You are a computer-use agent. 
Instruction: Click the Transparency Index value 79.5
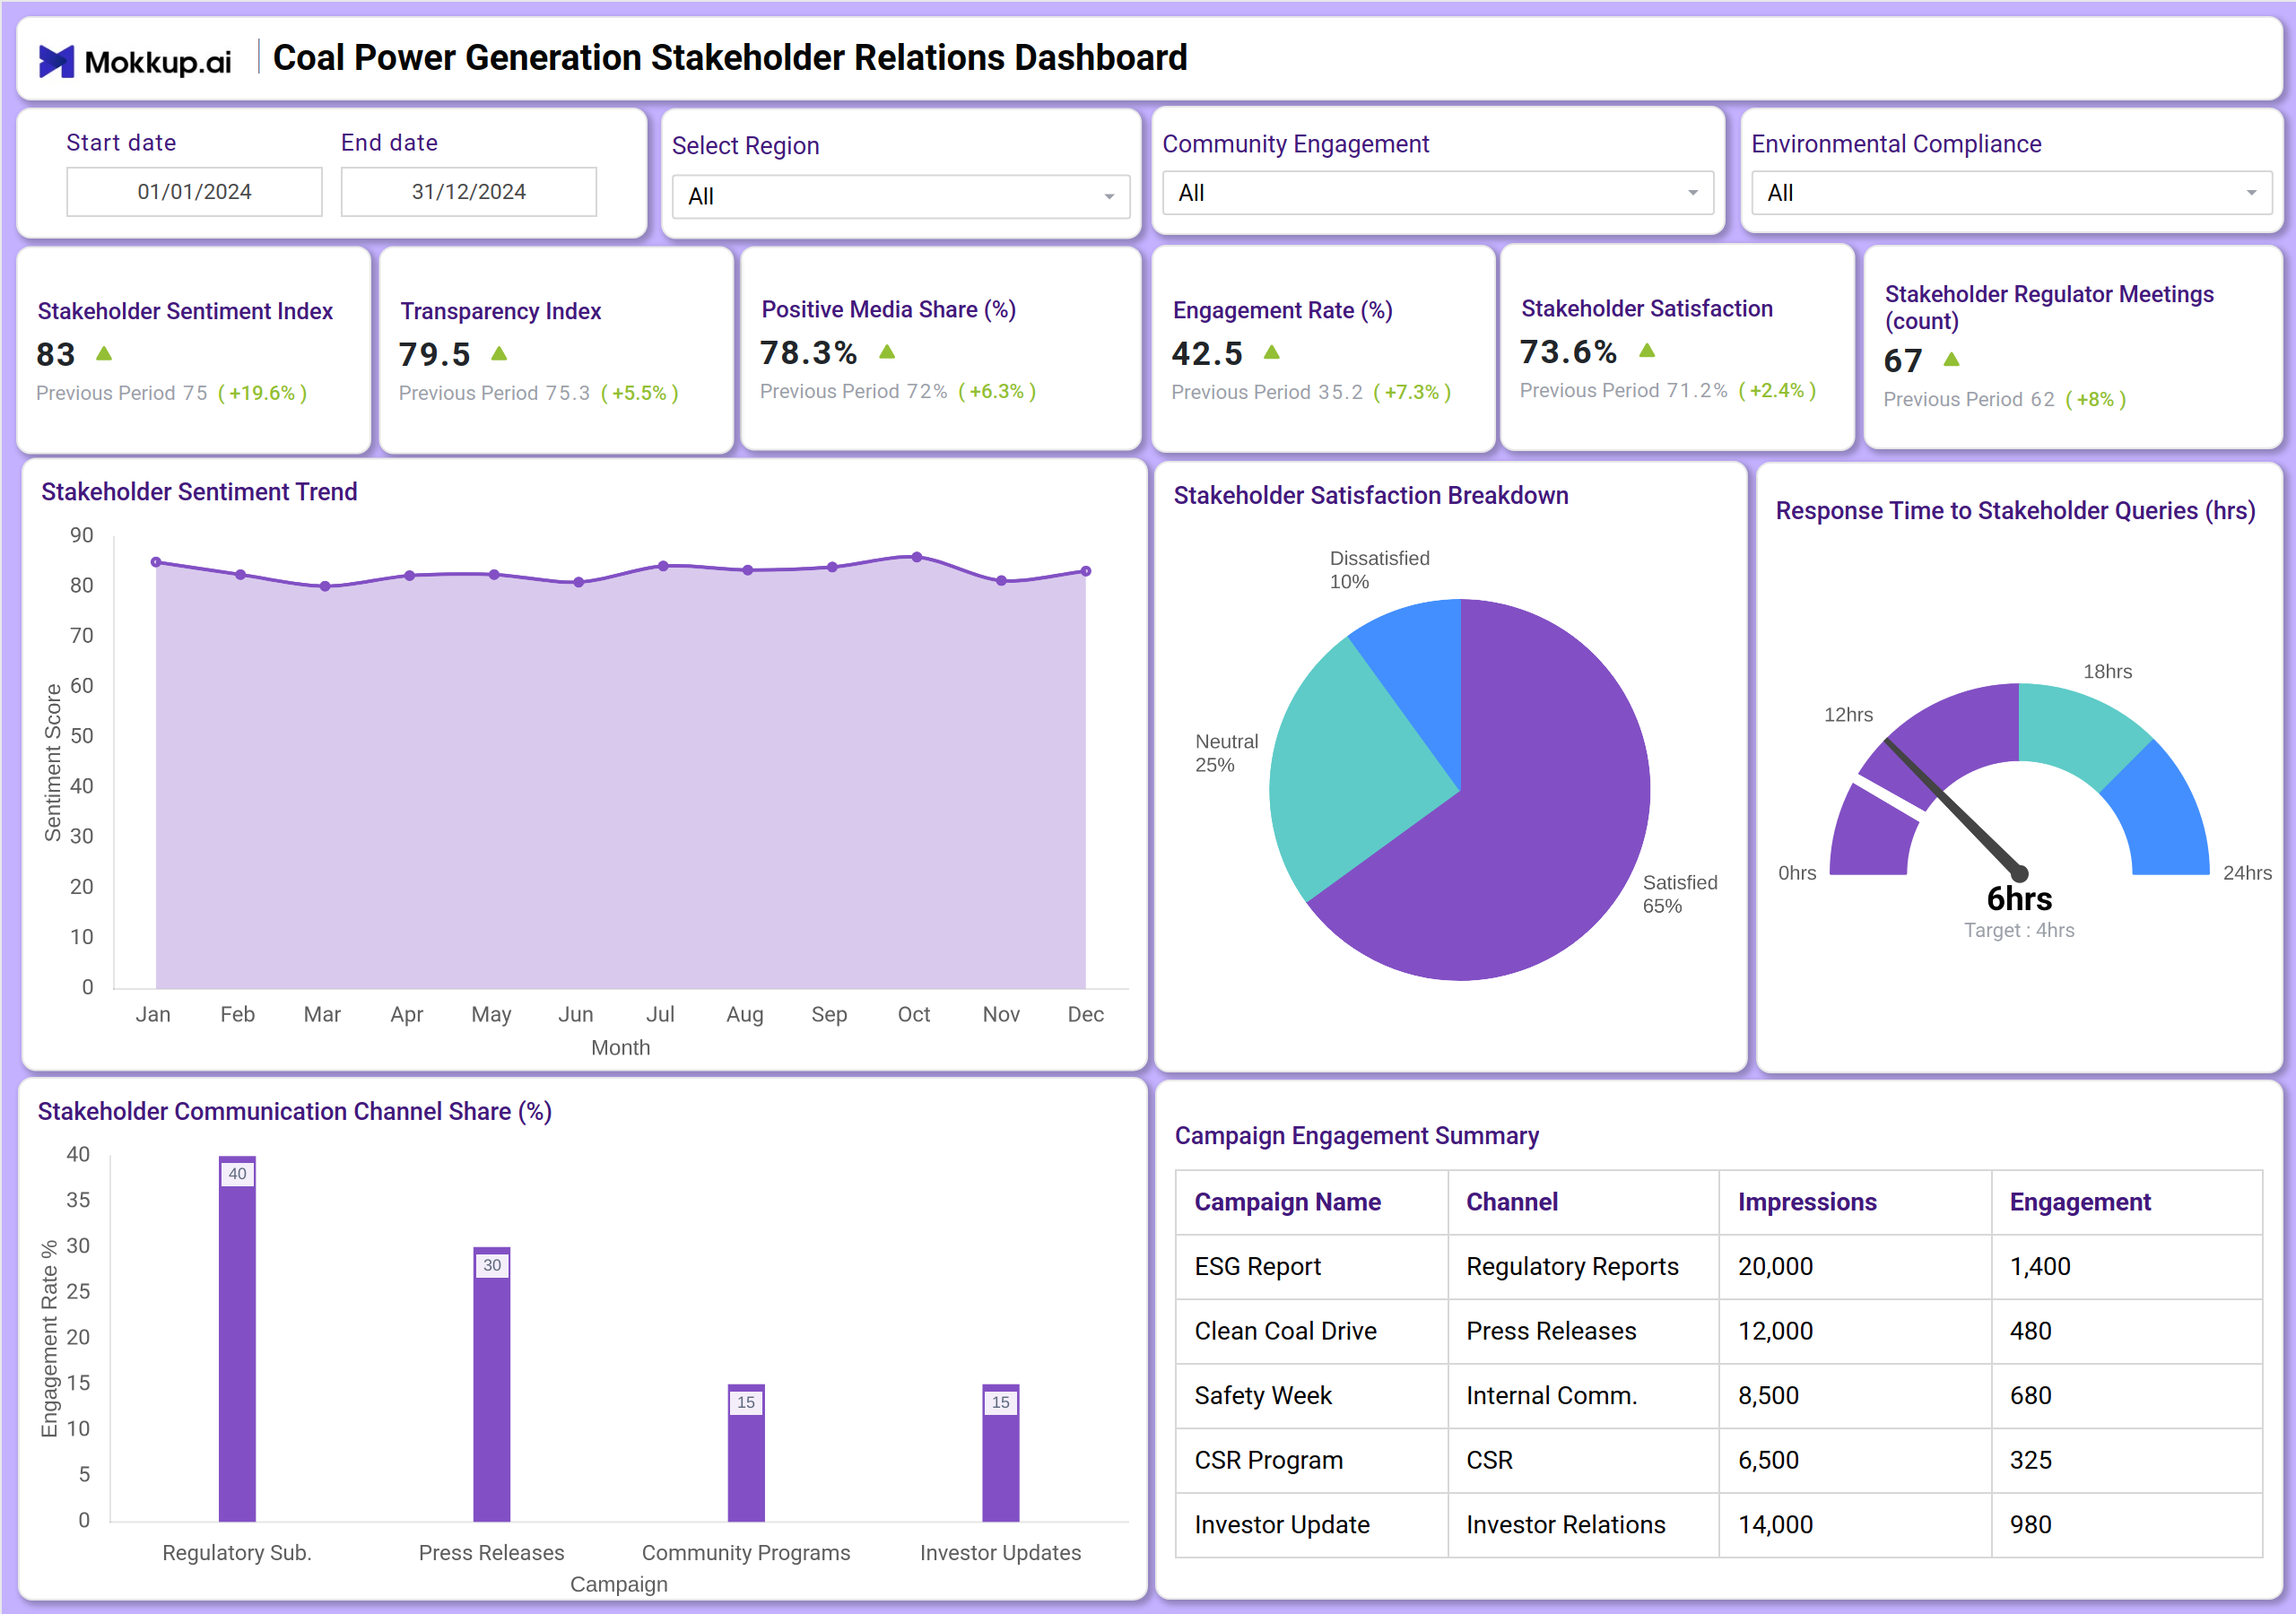tap(435, 354)
